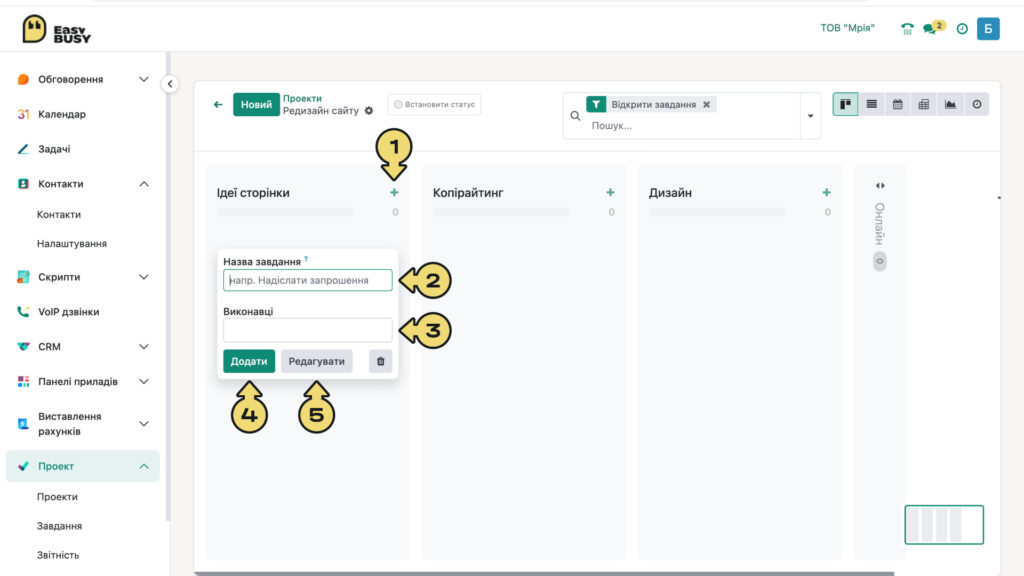The image size is (1024, 576).
Task: Click into the Пошук search field
Action: click(692, 125)
